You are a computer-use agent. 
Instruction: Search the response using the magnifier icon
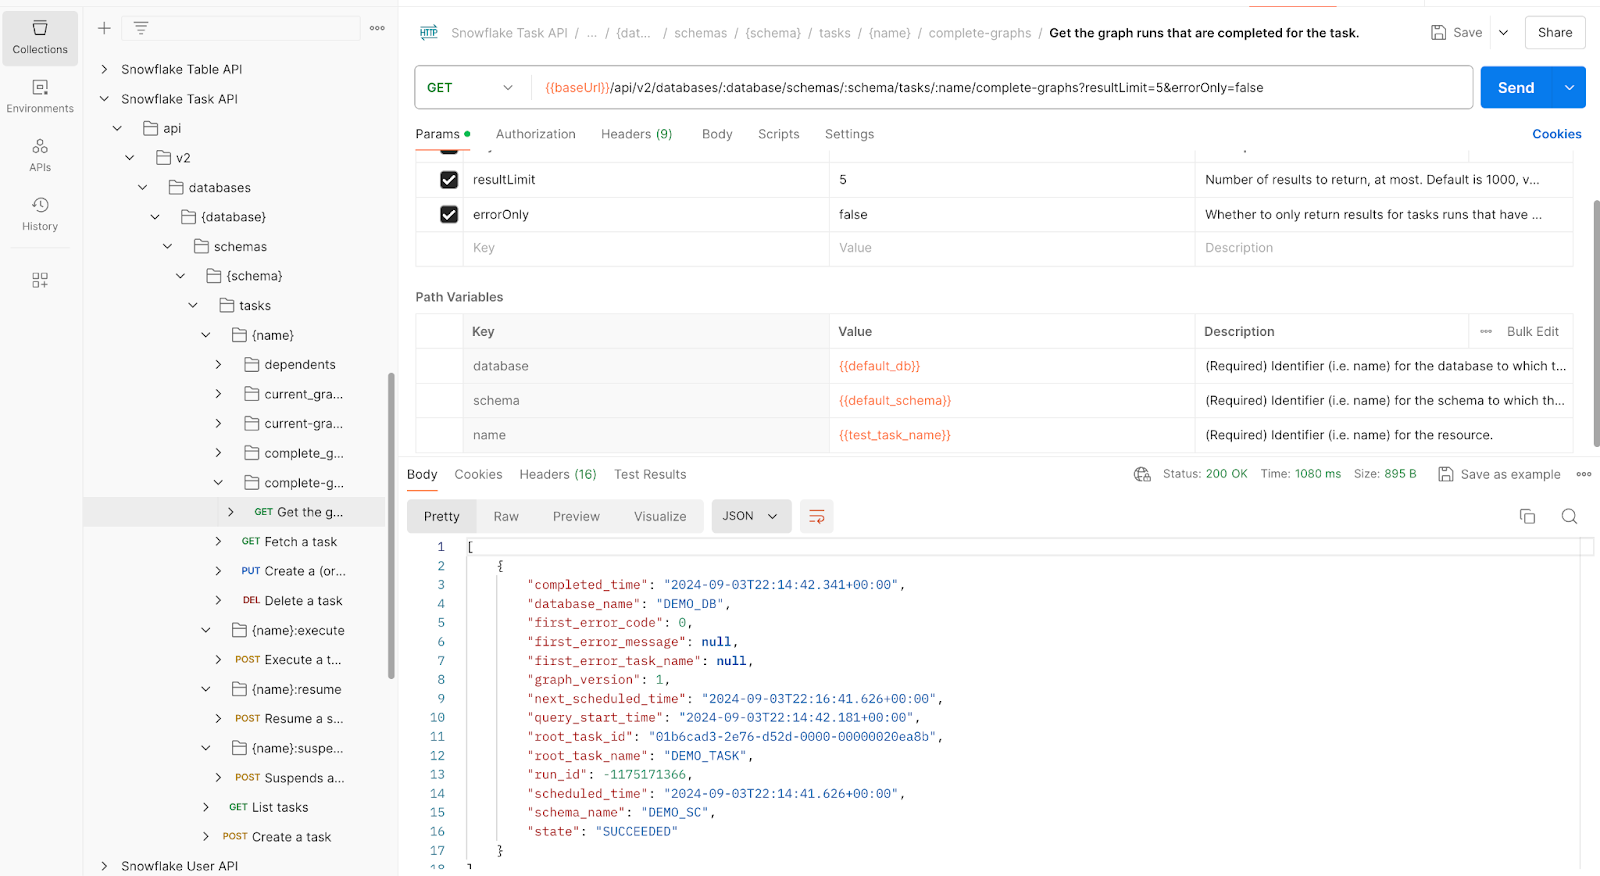pyautogui.click(x=1569, y=516)
